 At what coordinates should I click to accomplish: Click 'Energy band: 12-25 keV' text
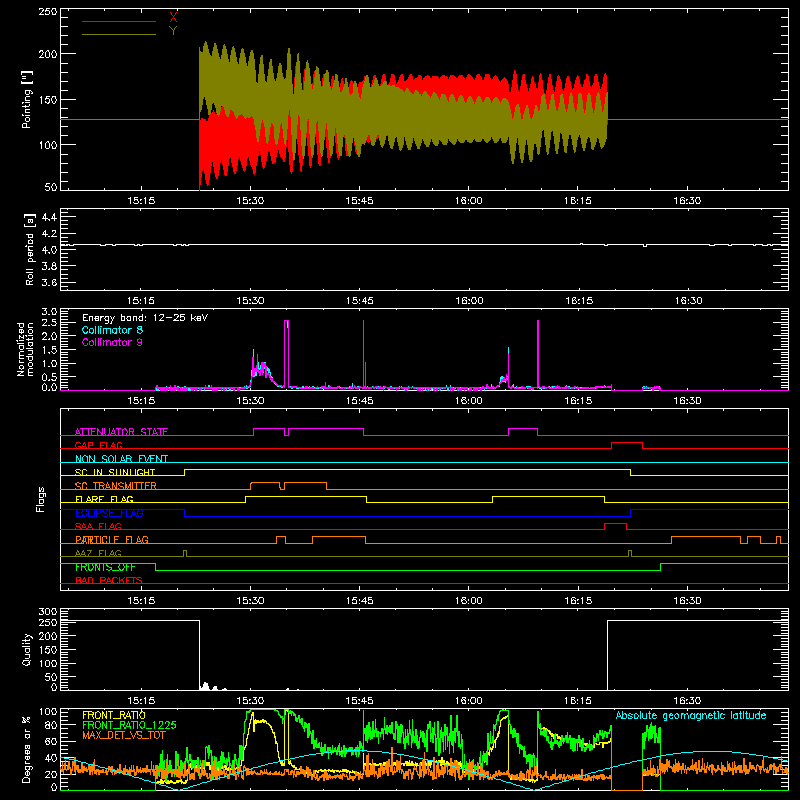(145, 318)
